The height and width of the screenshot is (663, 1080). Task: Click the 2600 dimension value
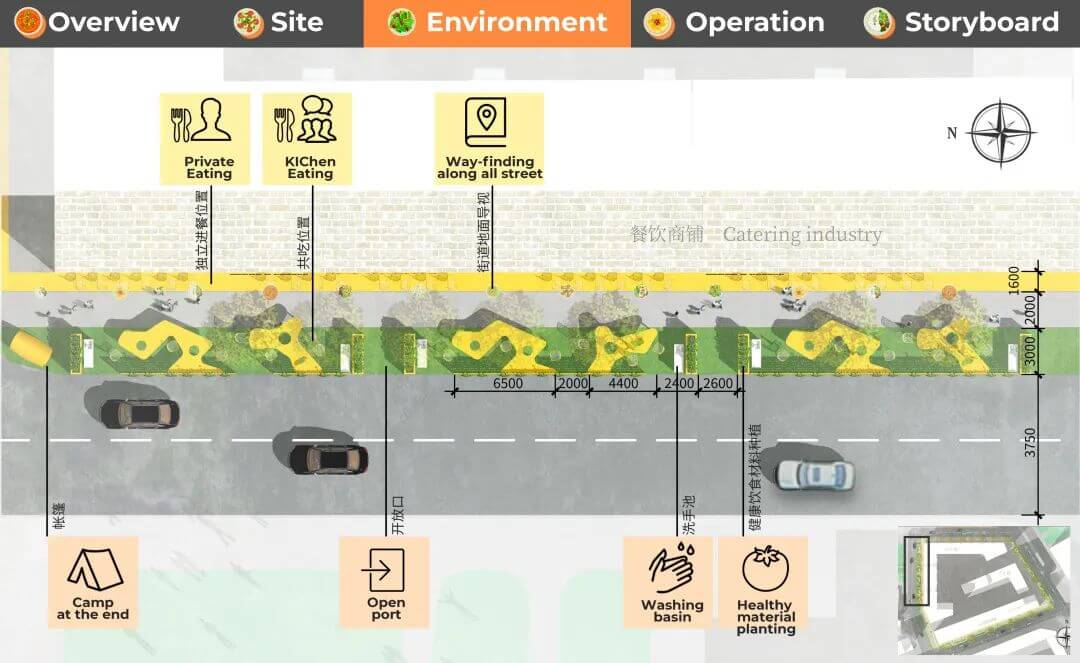pyautogui.click(x=718, y=383)
